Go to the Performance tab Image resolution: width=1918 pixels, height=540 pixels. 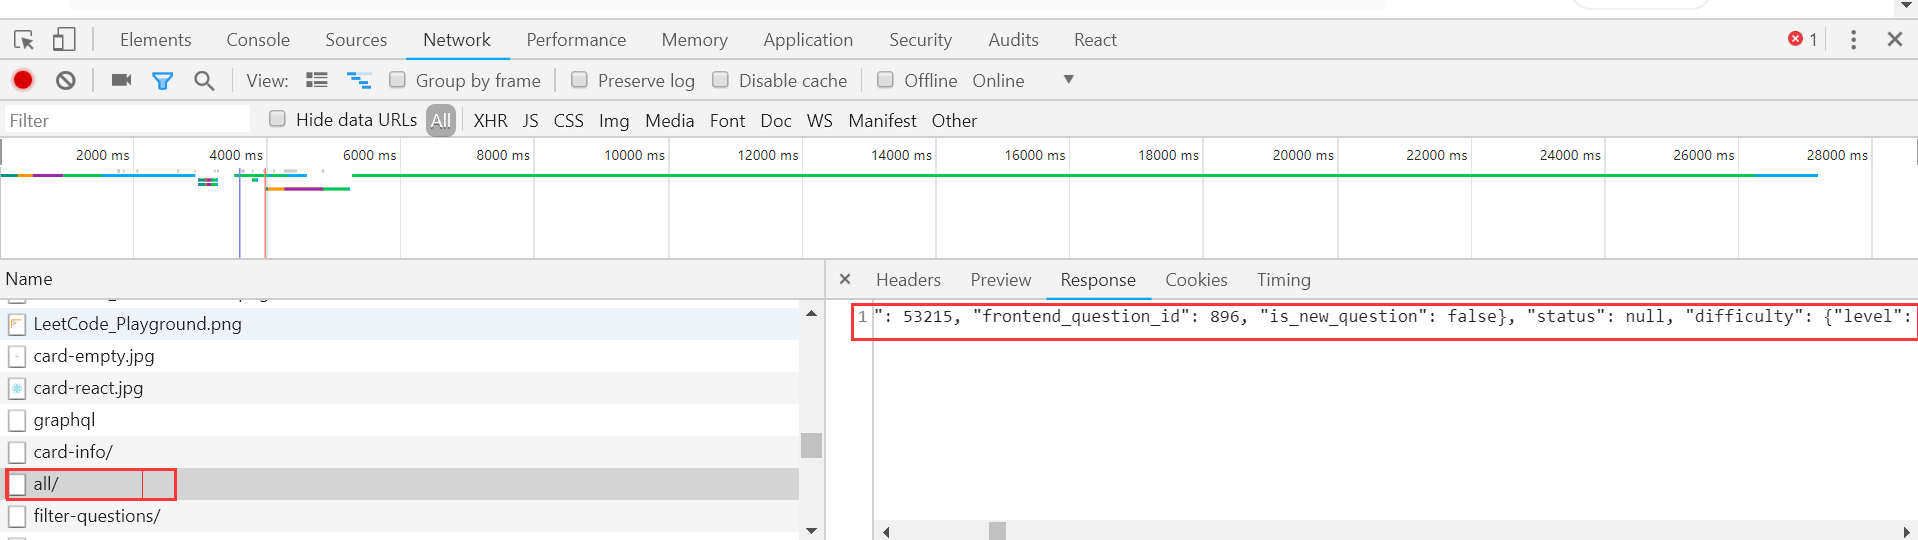tap(576, 40)
